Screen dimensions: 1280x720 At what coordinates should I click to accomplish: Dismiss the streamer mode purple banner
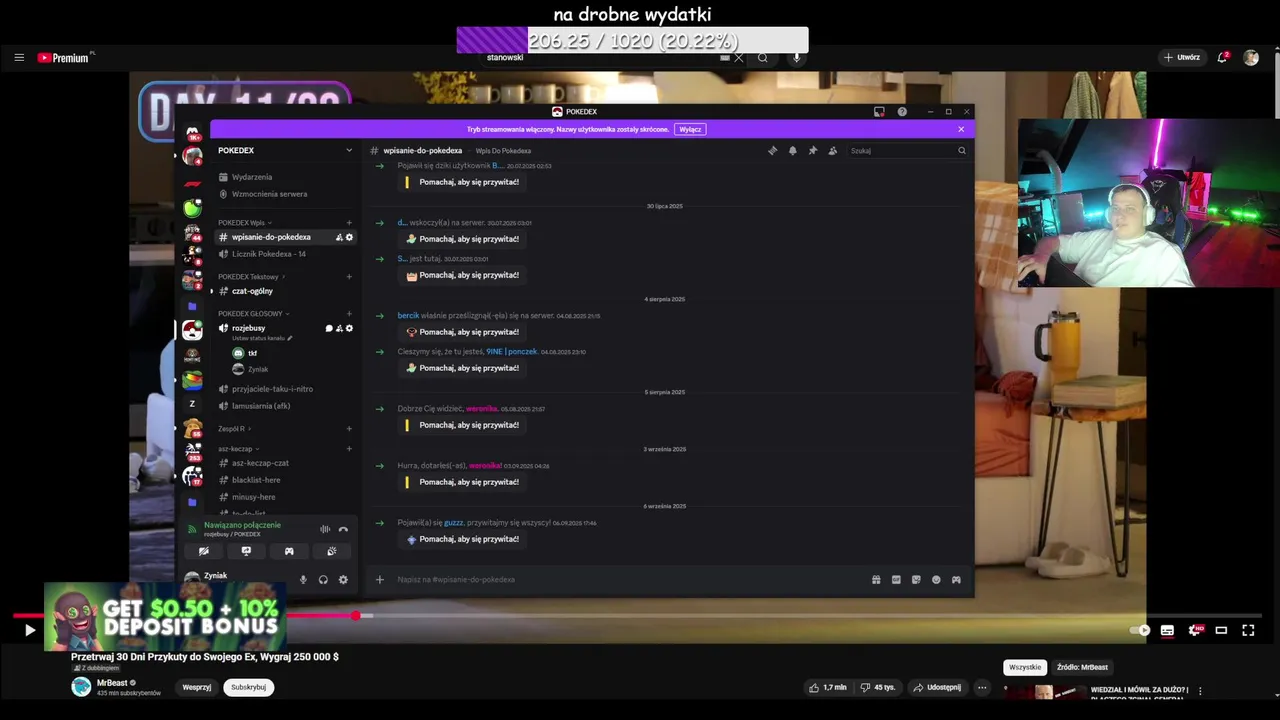pyautogui.click(x=961, y=129)
